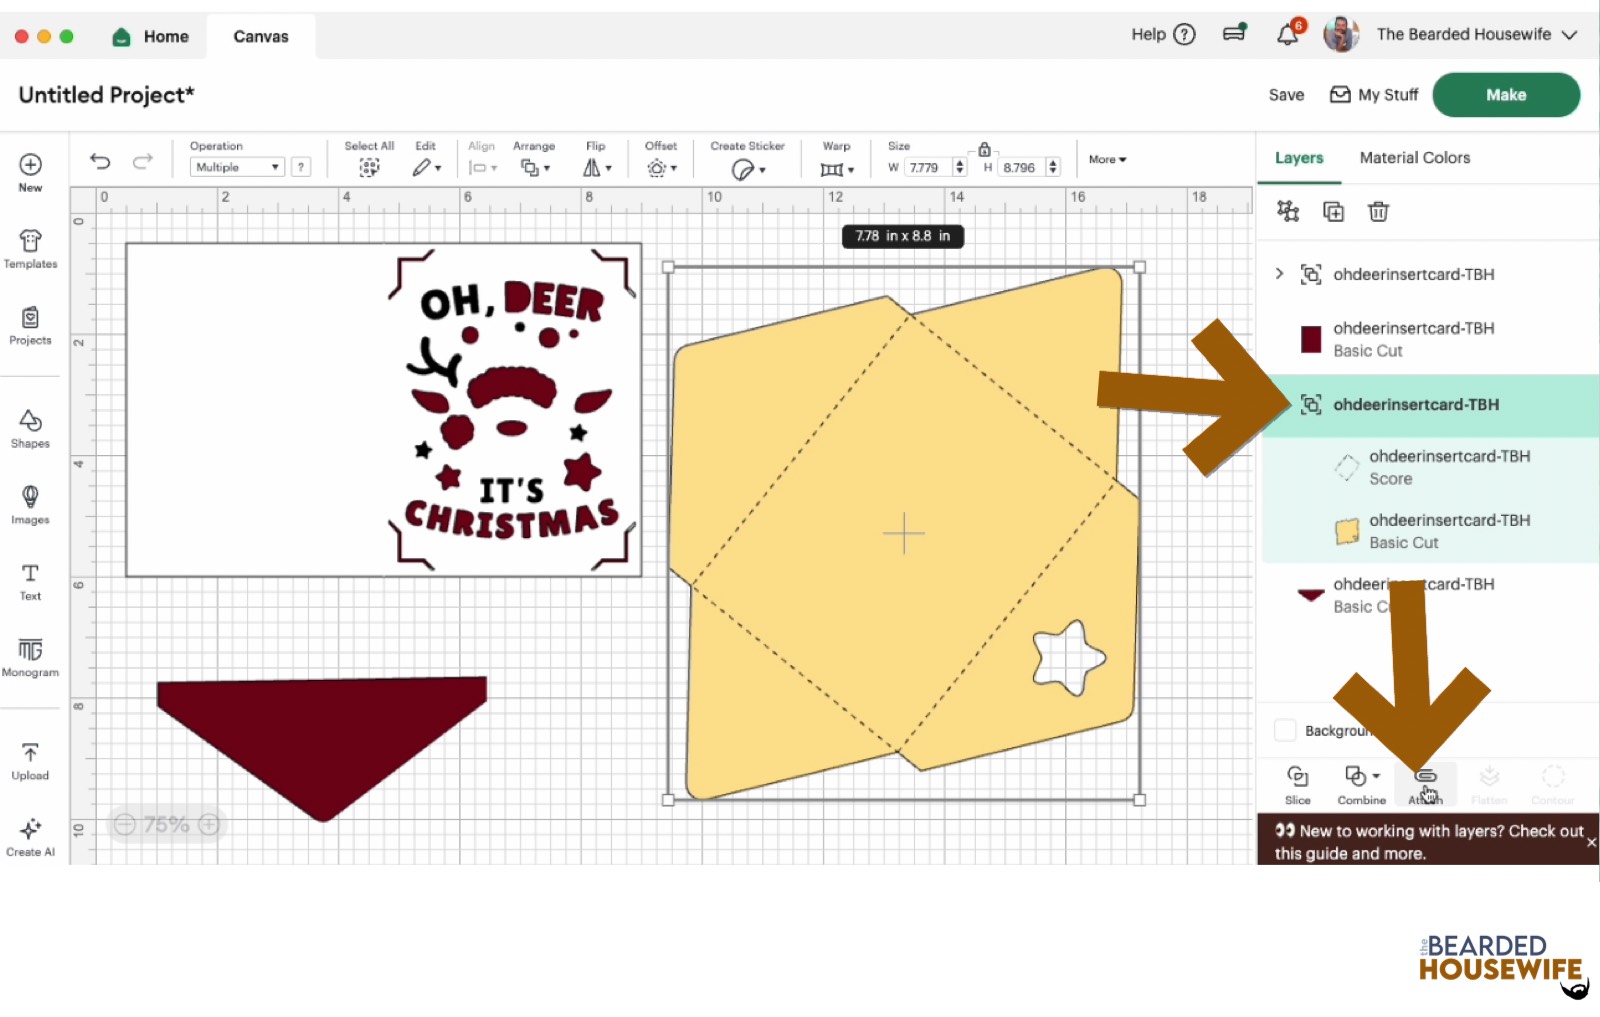Screen dimensions: 1600x1017
Task: Click the dark red layer color swatch
Action: click(1310, 339)
